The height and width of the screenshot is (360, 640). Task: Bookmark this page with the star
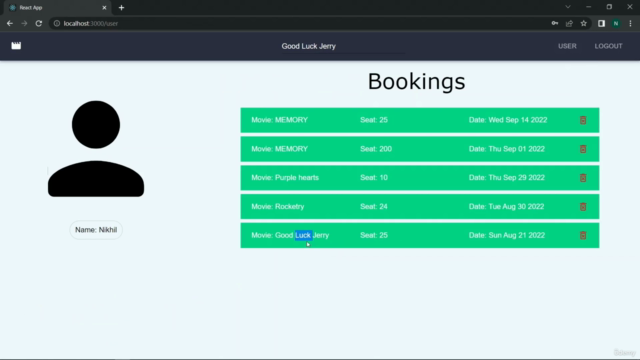point(584,24)
